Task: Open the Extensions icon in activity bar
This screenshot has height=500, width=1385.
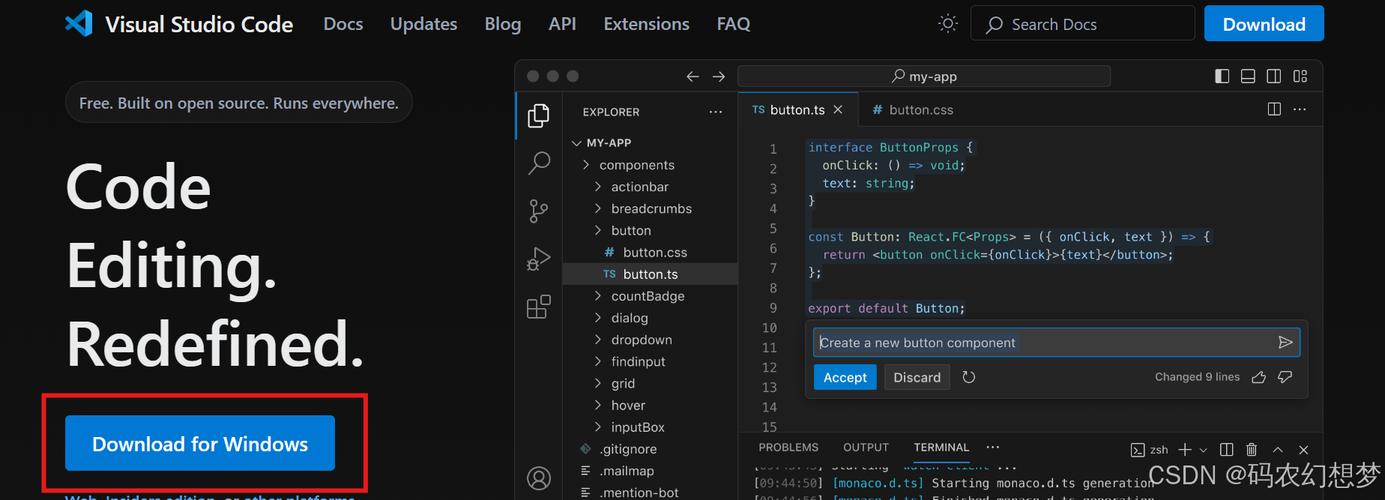Action: click(x=538, y=307)
